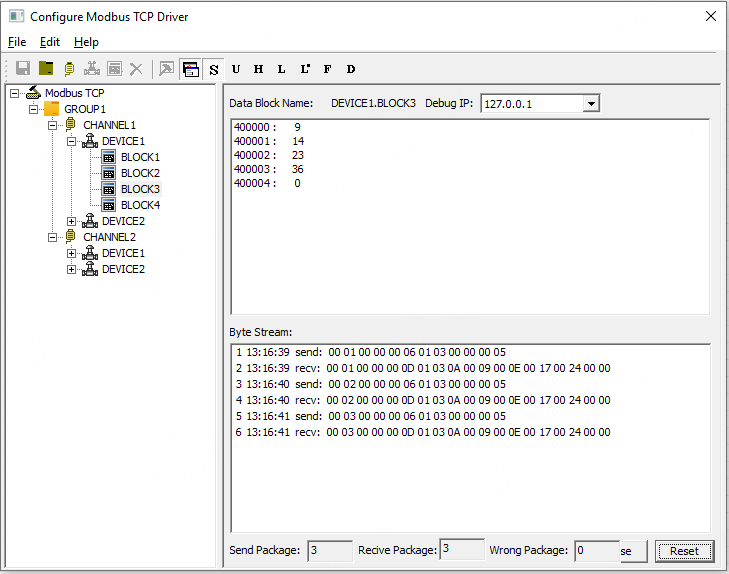729x574 pixels.
Task: Switch display format to U (unsigned)
Action: 236,69
